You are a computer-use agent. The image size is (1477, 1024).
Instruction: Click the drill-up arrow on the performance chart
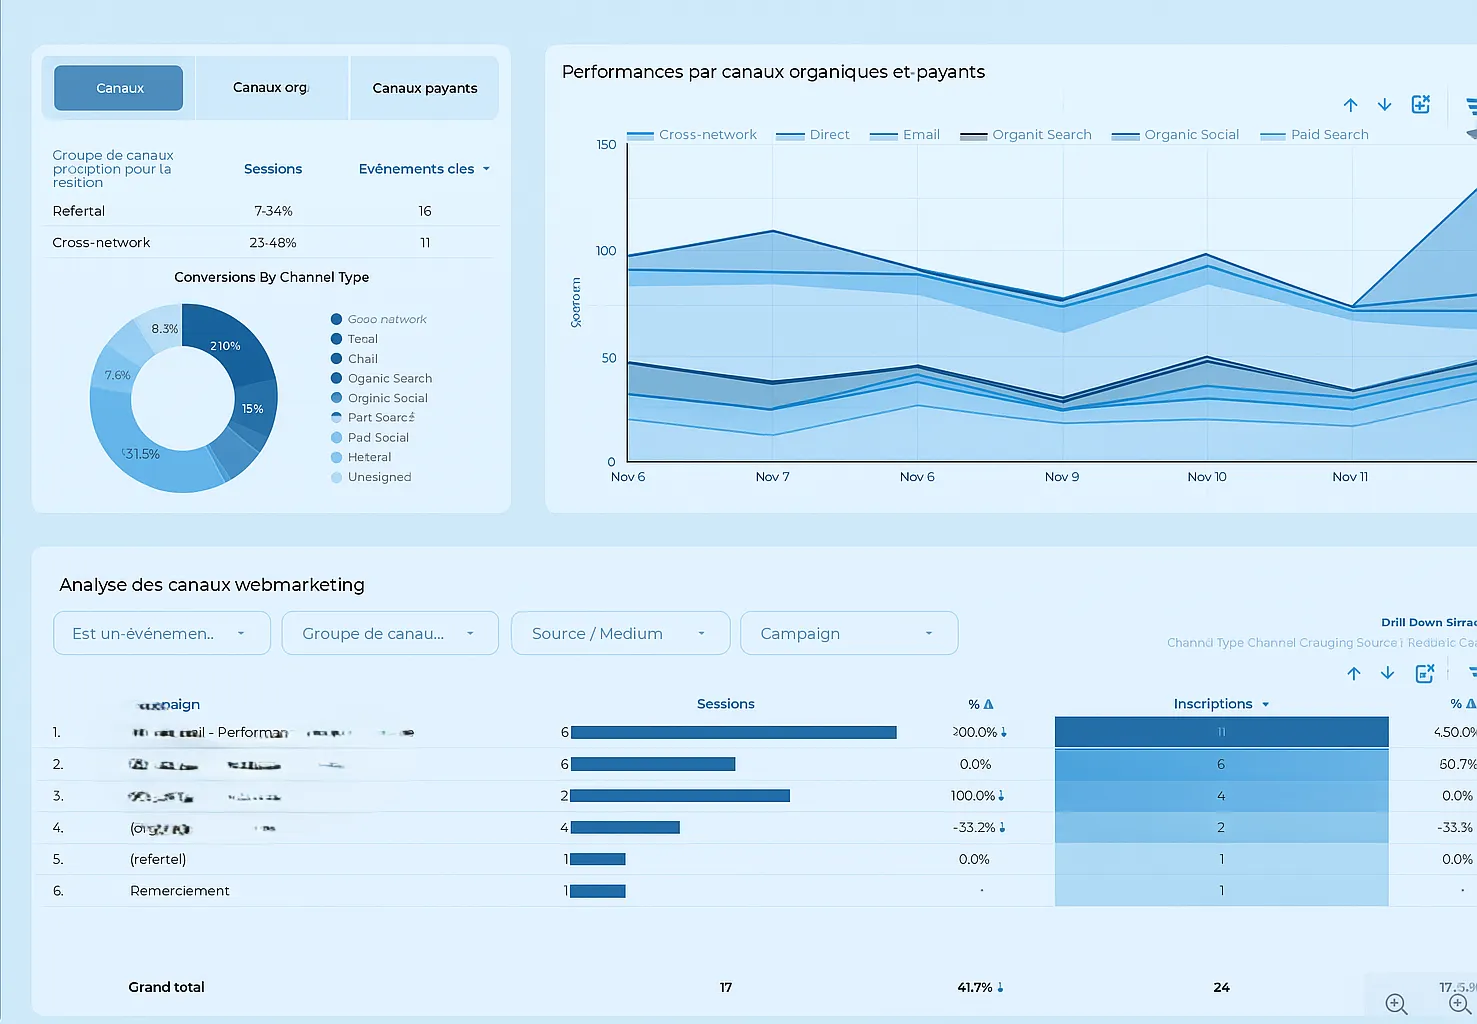(1350, 104)
